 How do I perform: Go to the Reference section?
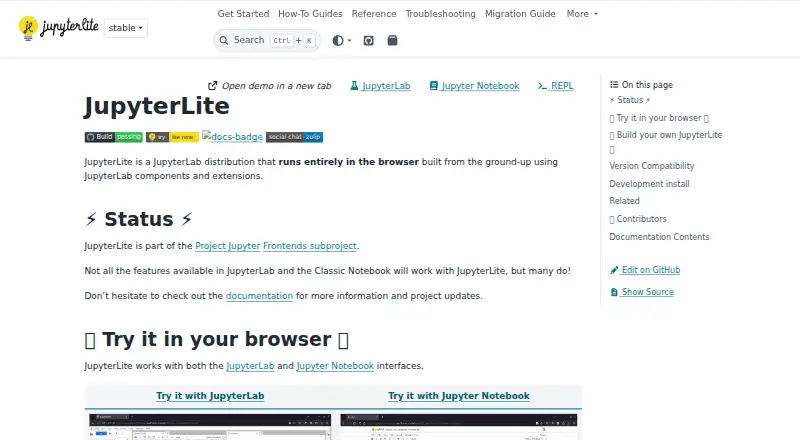pos(374,14)
